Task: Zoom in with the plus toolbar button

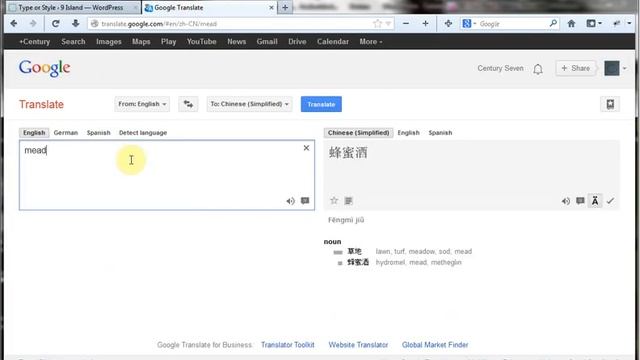Action: coord(425,24)
